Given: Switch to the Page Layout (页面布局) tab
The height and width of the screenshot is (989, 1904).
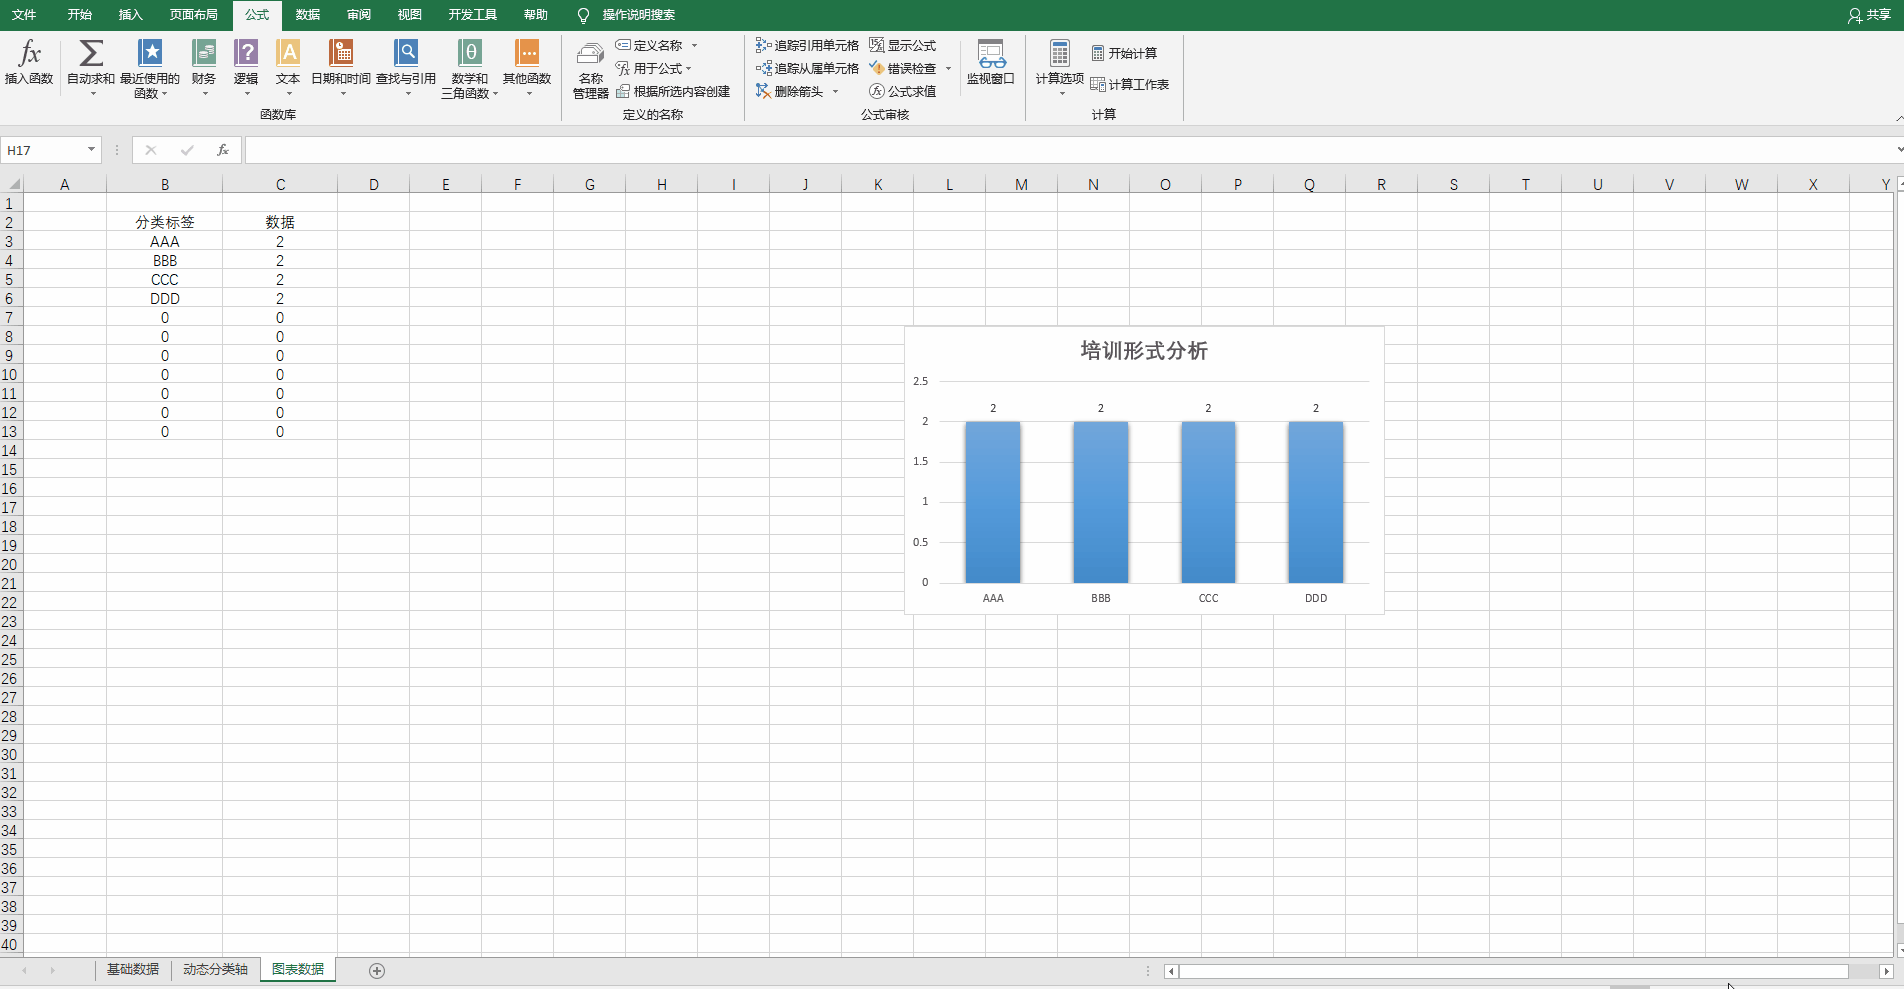Looking at the screenshot, I should 194,15.
